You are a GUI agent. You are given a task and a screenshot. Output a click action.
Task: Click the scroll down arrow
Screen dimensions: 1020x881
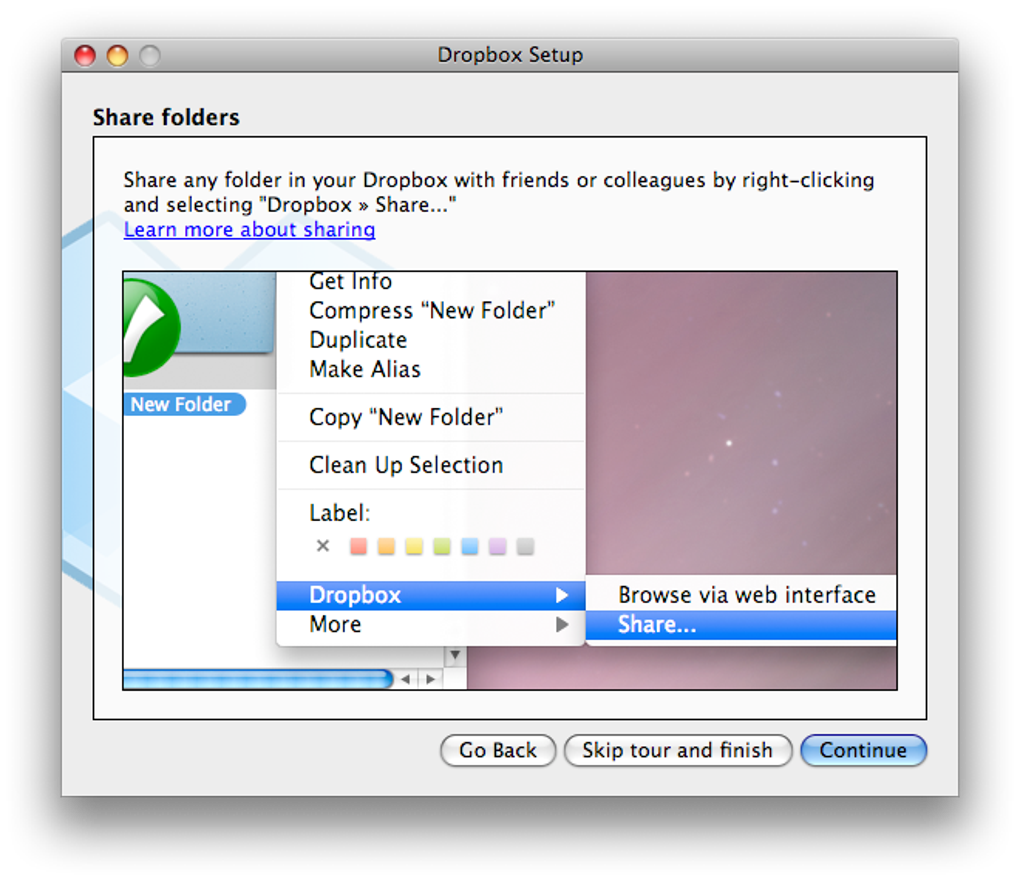coord(455,655)
